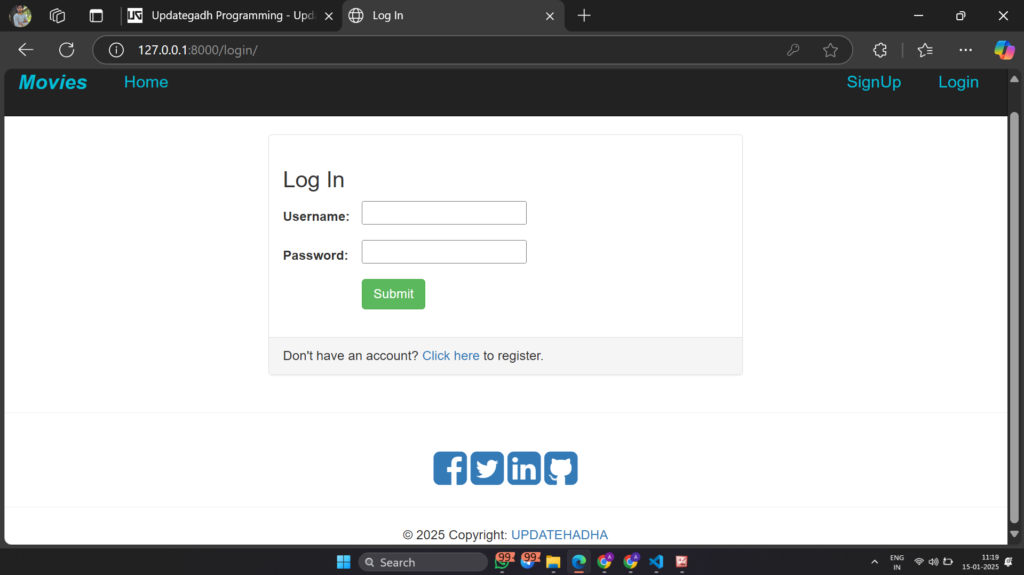Close the Log In tab
This screenshot has height=575, width=1024.
pos(550,16)
